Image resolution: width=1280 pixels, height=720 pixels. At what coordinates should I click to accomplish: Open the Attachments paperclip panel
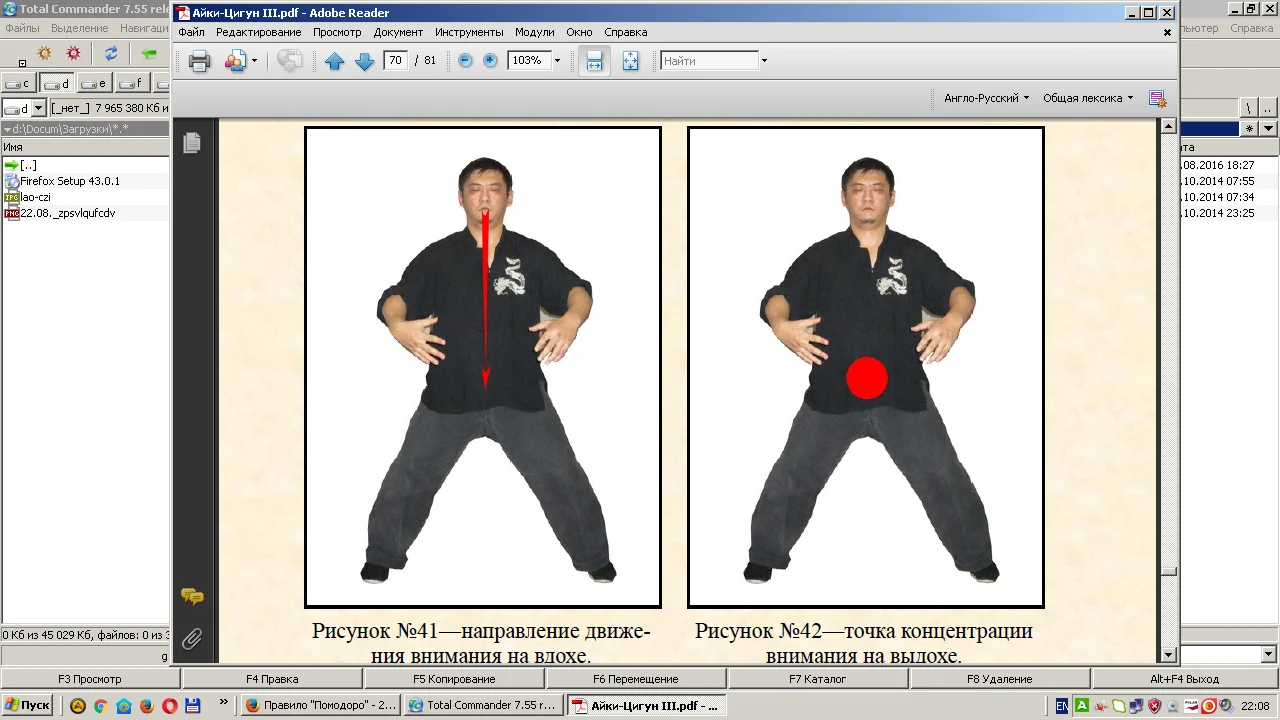(192, 638)
